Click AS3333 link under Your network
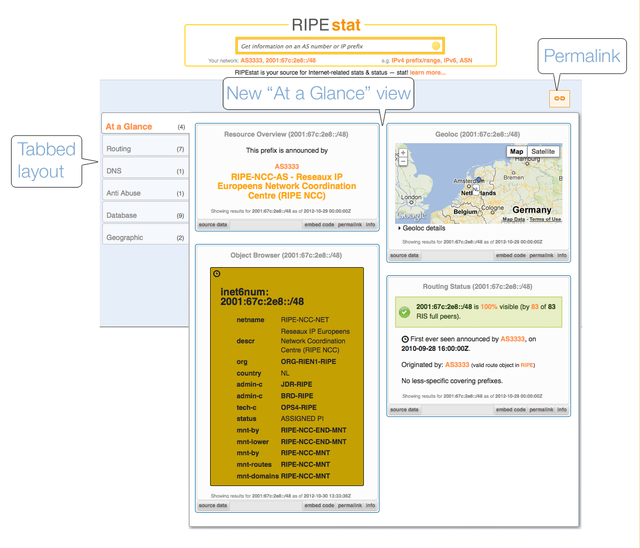This screenshot has width=640, height=548. click(x=251, y=60)
